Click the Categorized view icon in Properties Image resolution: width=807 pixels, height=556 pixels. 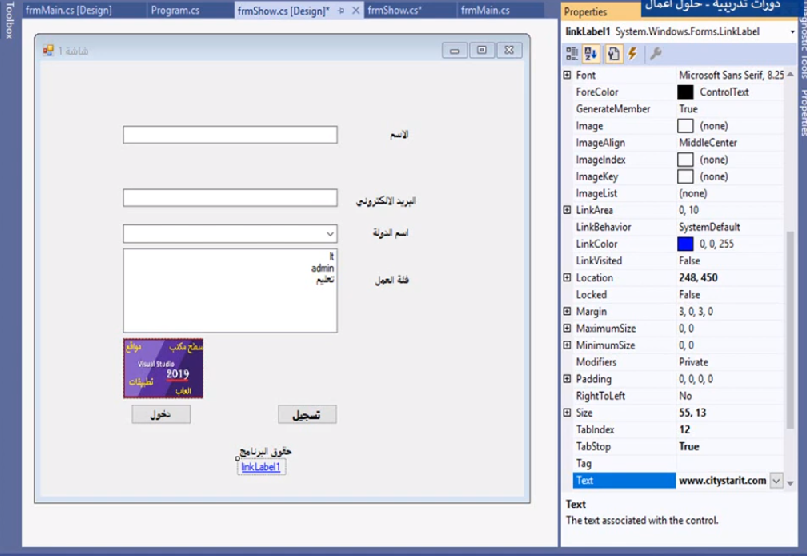coord(573,54)
